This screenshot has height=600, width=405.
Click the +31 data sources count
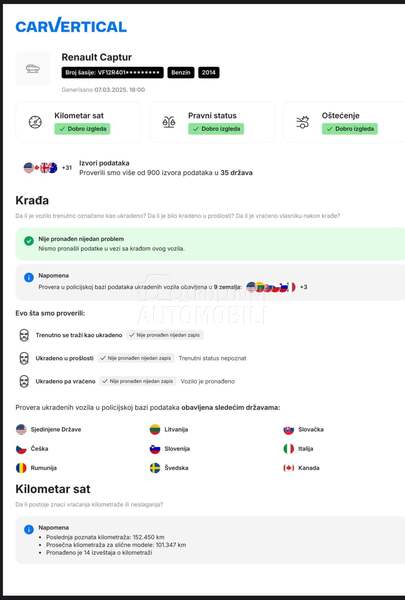pos(67,168)
